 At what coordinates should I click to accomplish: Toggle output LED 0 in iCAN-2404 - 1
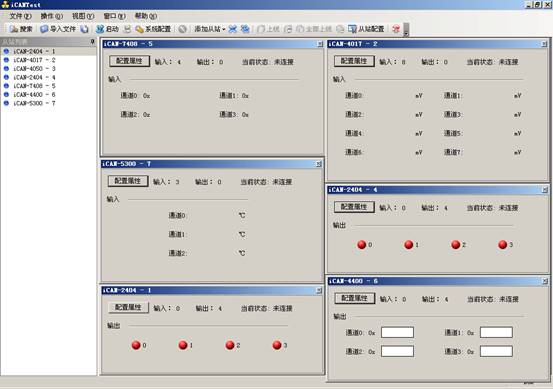point(136,345)
